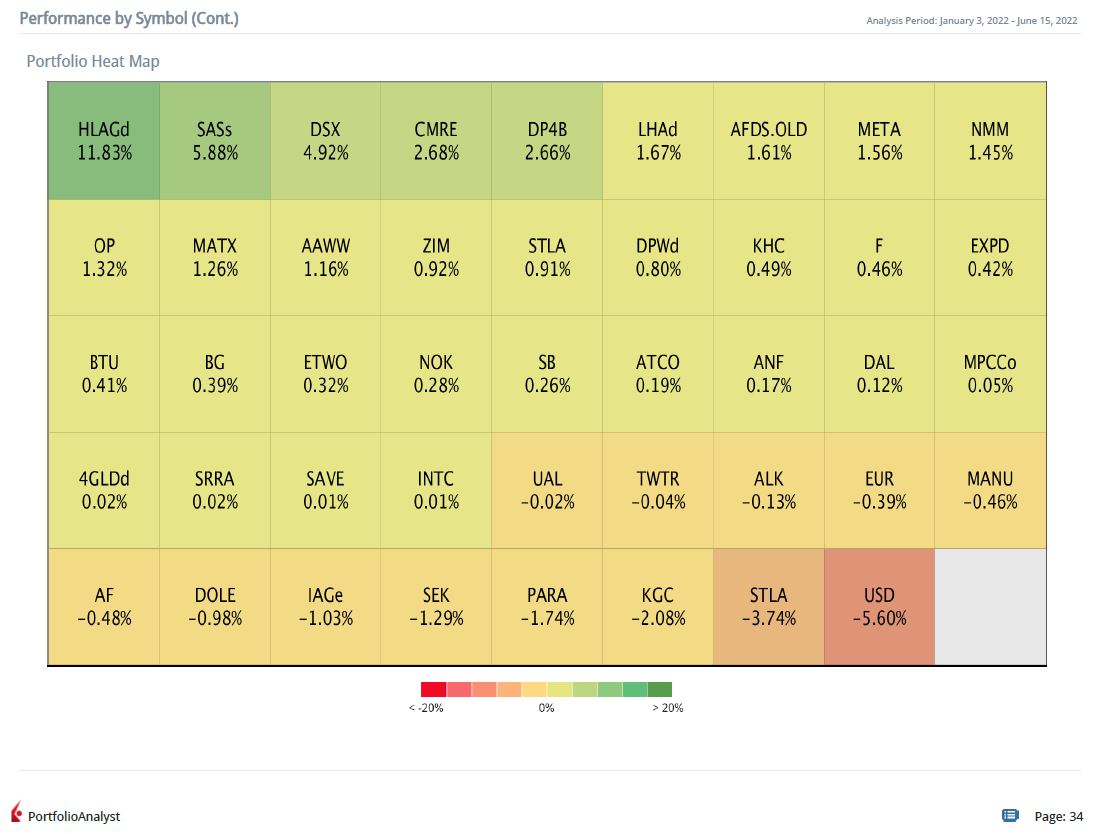Select the empty gray heat map cell

tap(990, 607)
